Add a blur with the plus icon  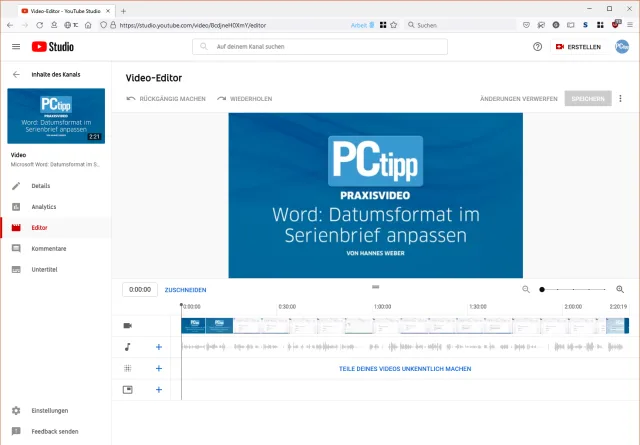tap(158, 368)
